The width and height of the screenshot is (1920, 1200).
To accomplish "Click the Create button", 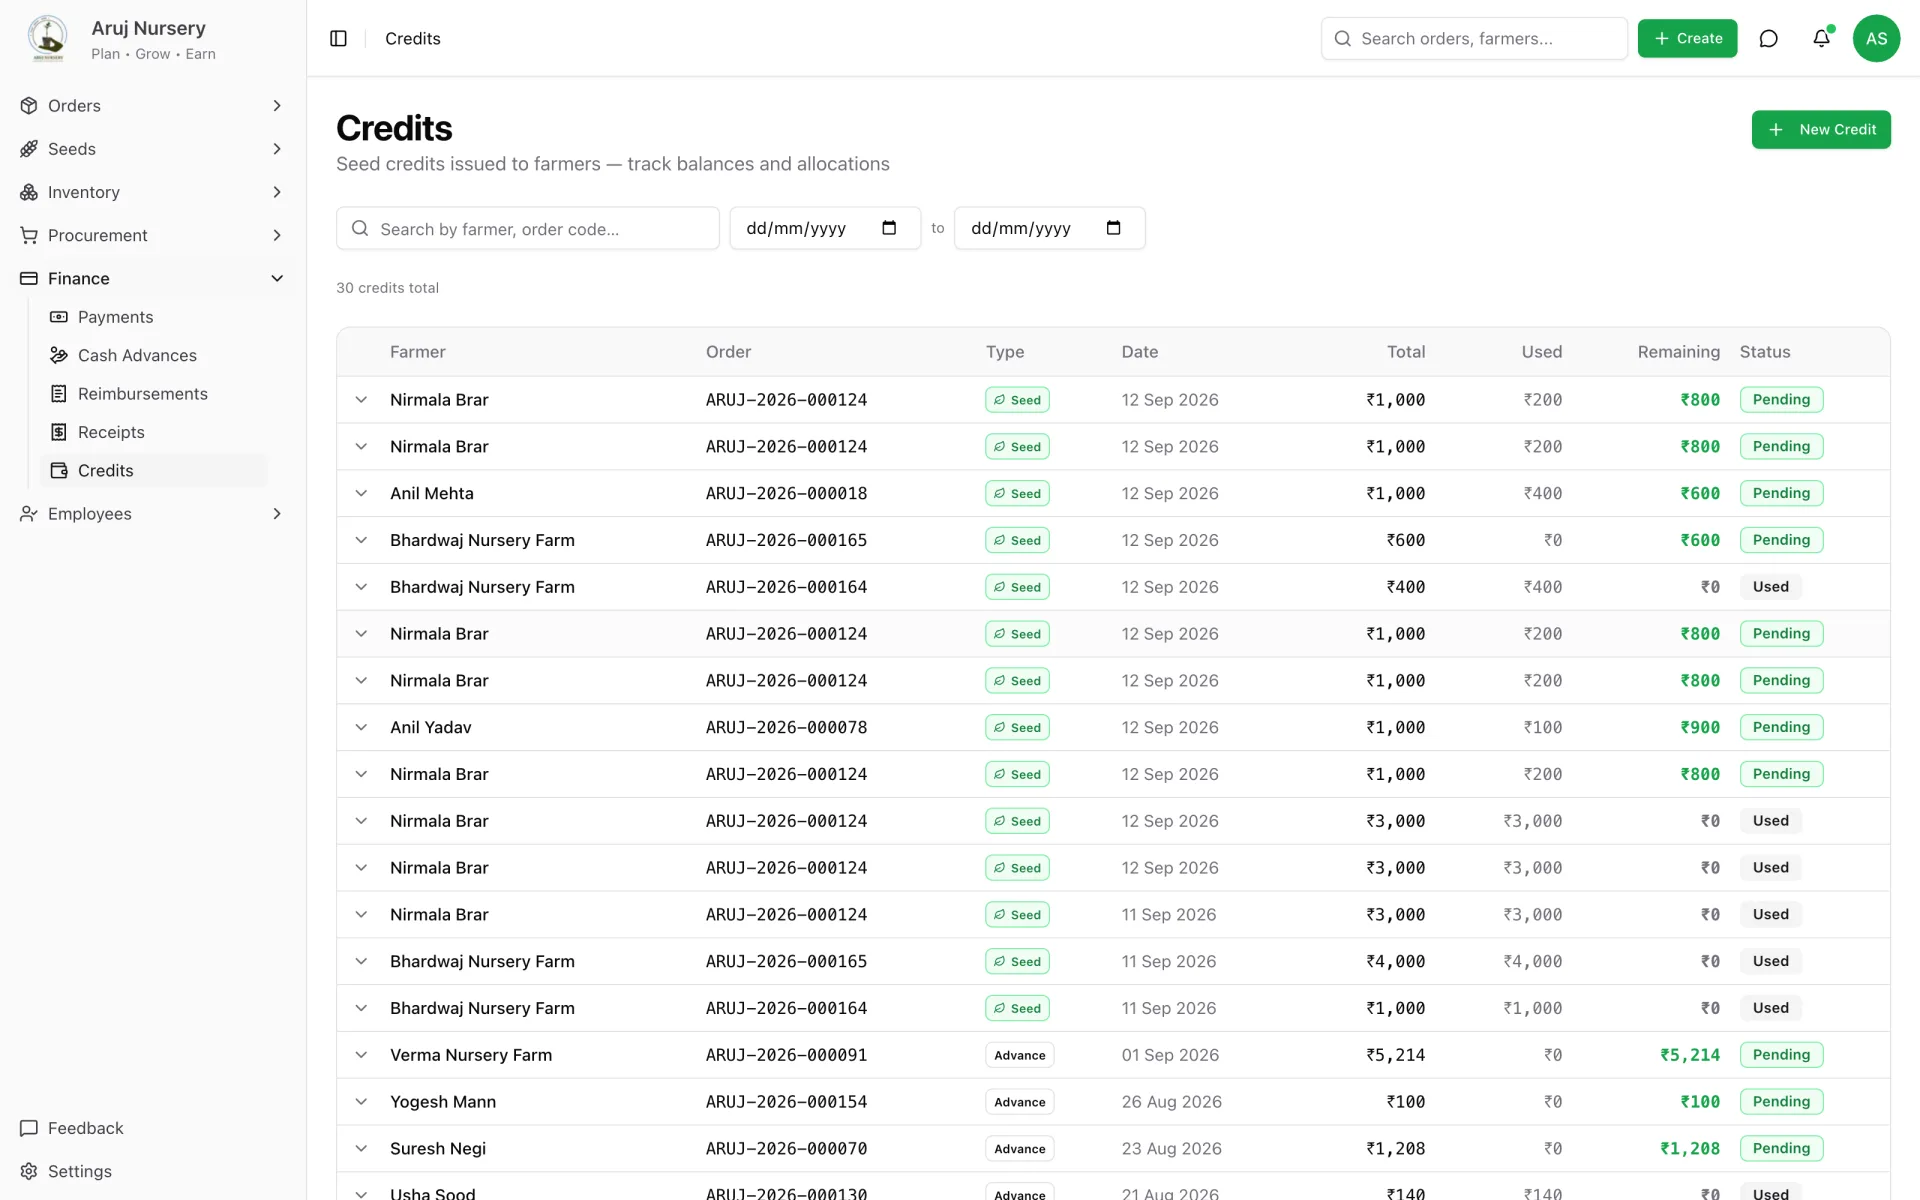I will click(x=1687, y=38).
